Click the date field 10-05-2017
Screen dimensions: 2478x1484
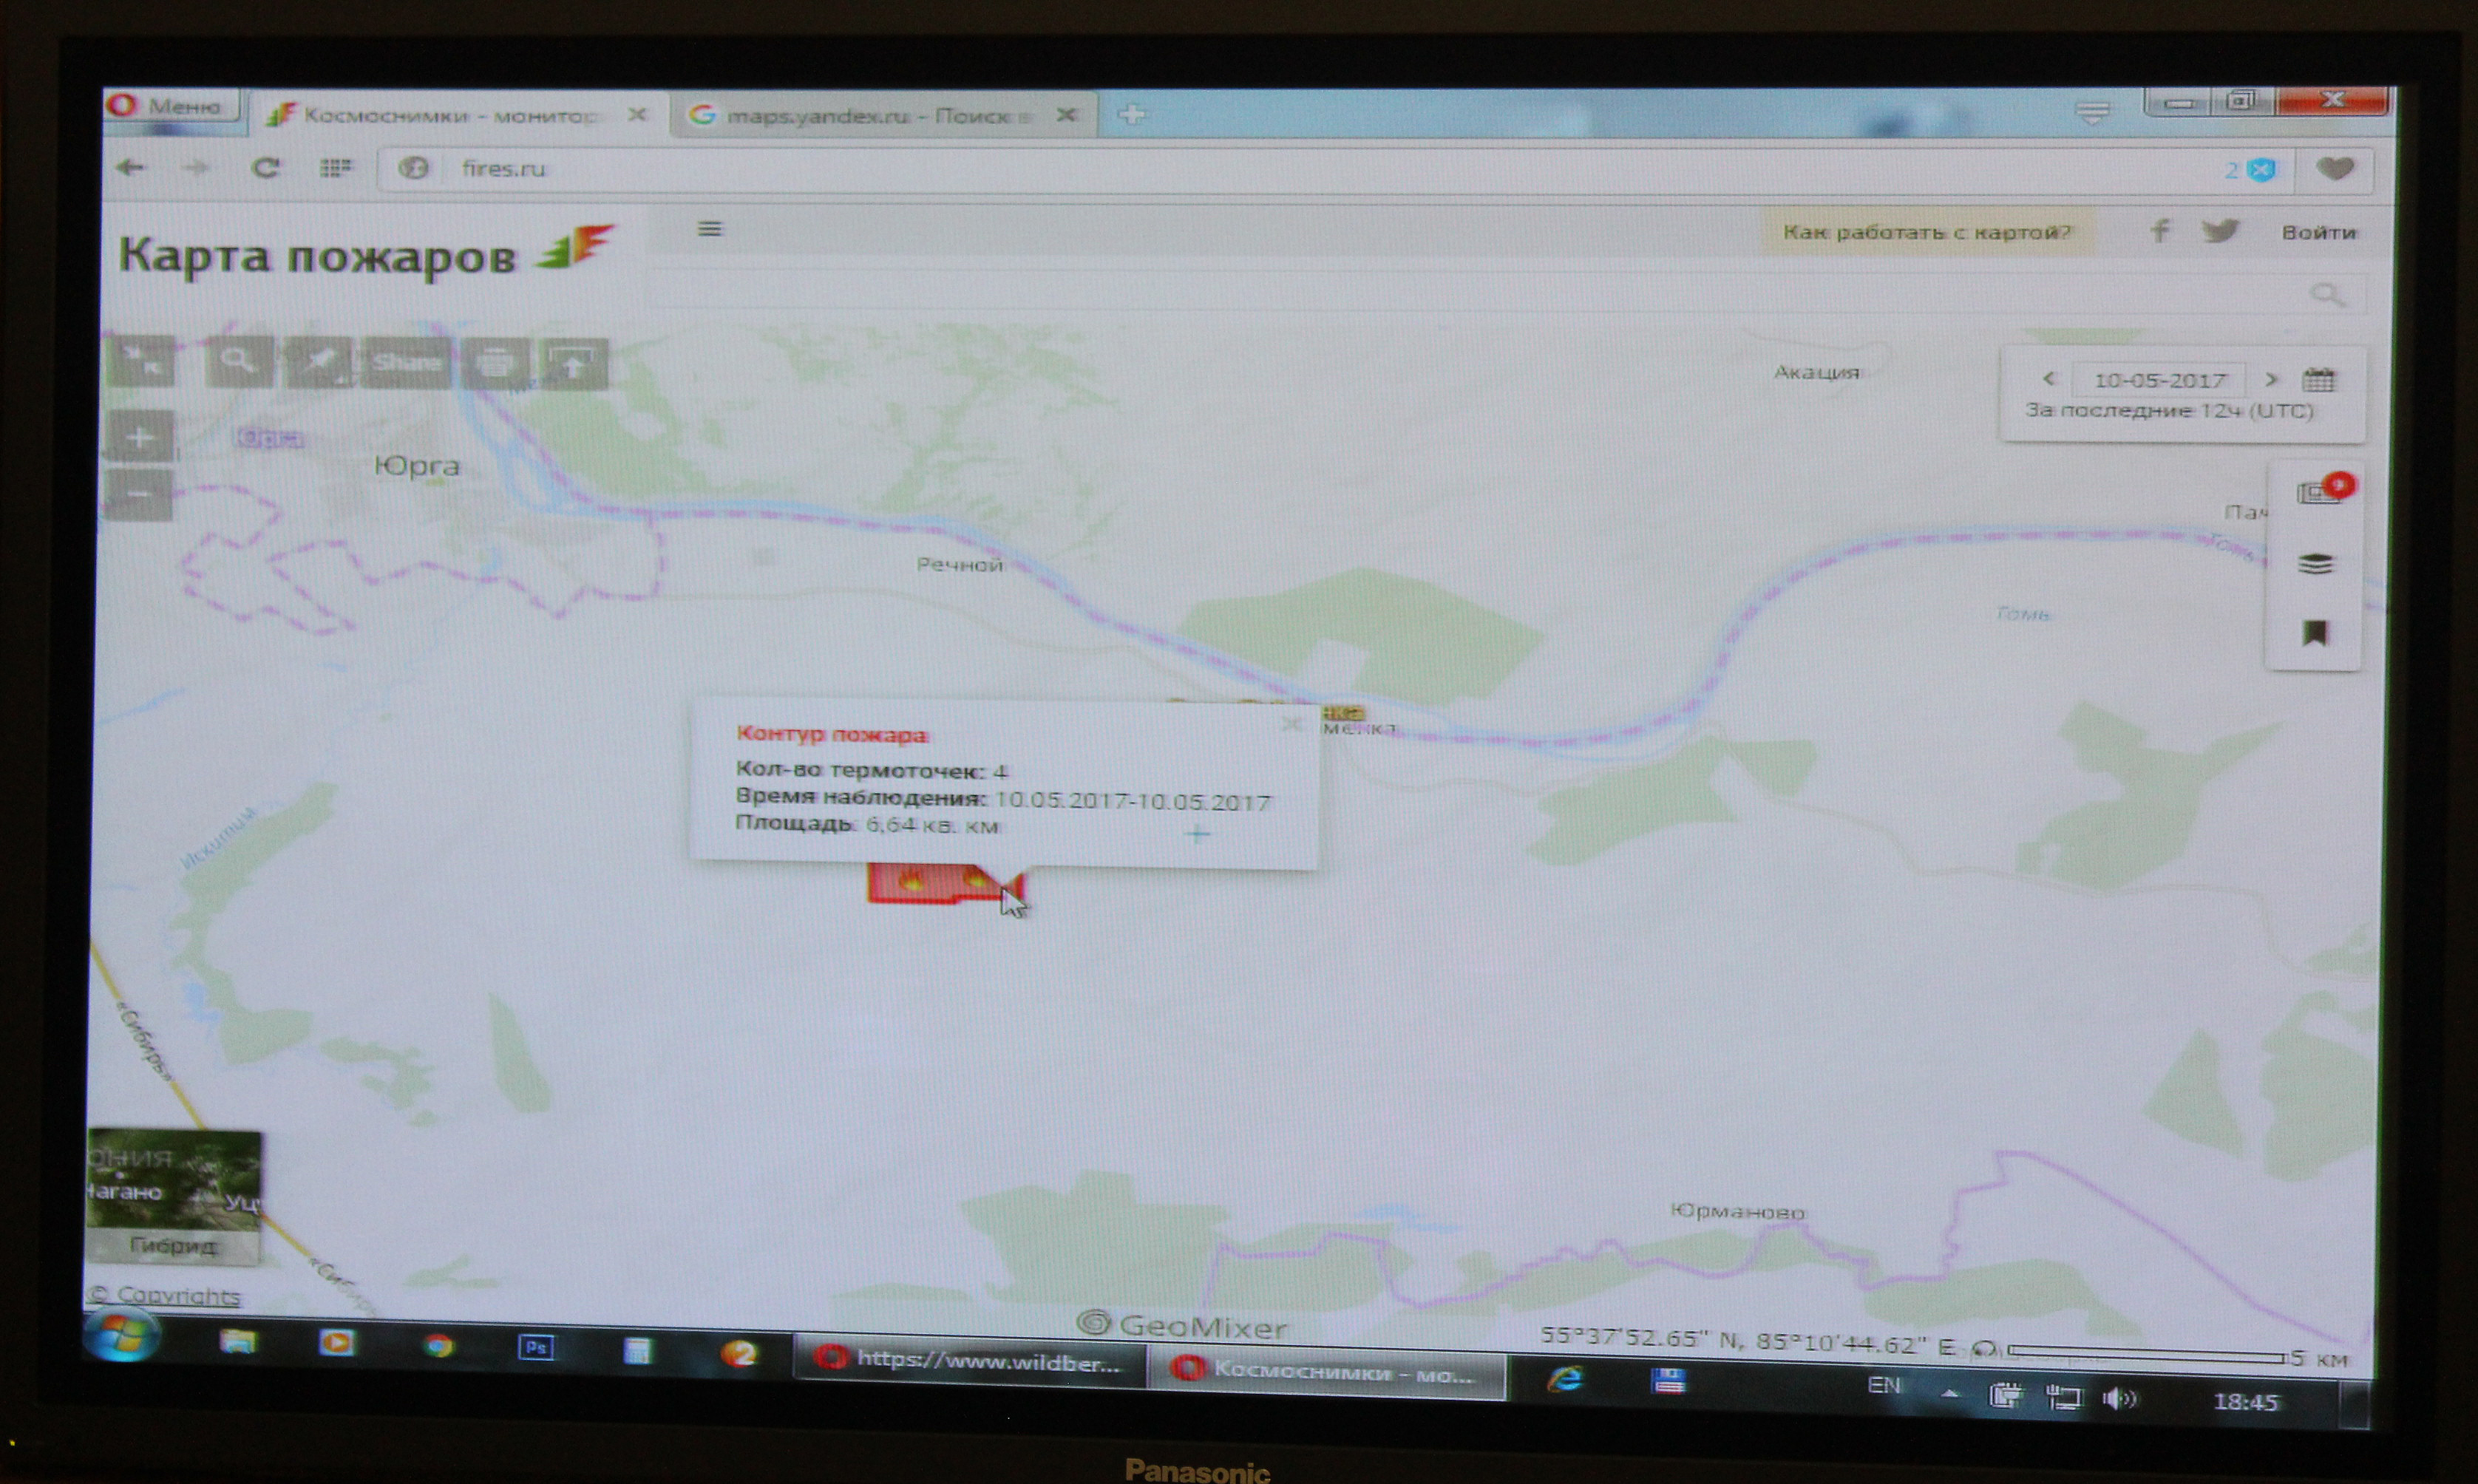2159,380
